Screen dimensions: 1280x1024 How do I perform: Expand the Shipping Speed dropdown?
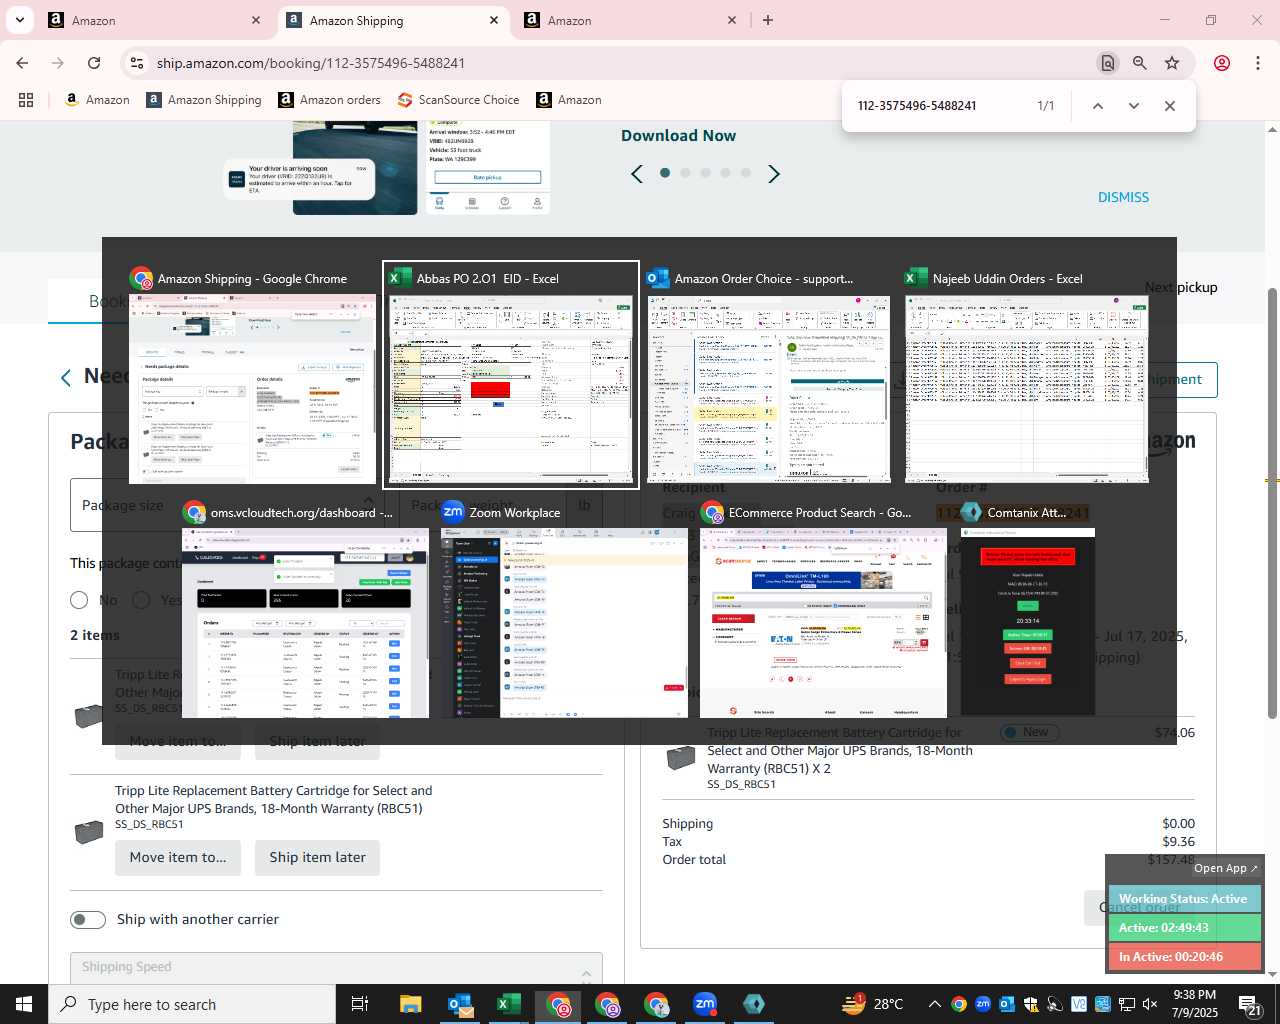pyautogui.click(x=336, y=968)
